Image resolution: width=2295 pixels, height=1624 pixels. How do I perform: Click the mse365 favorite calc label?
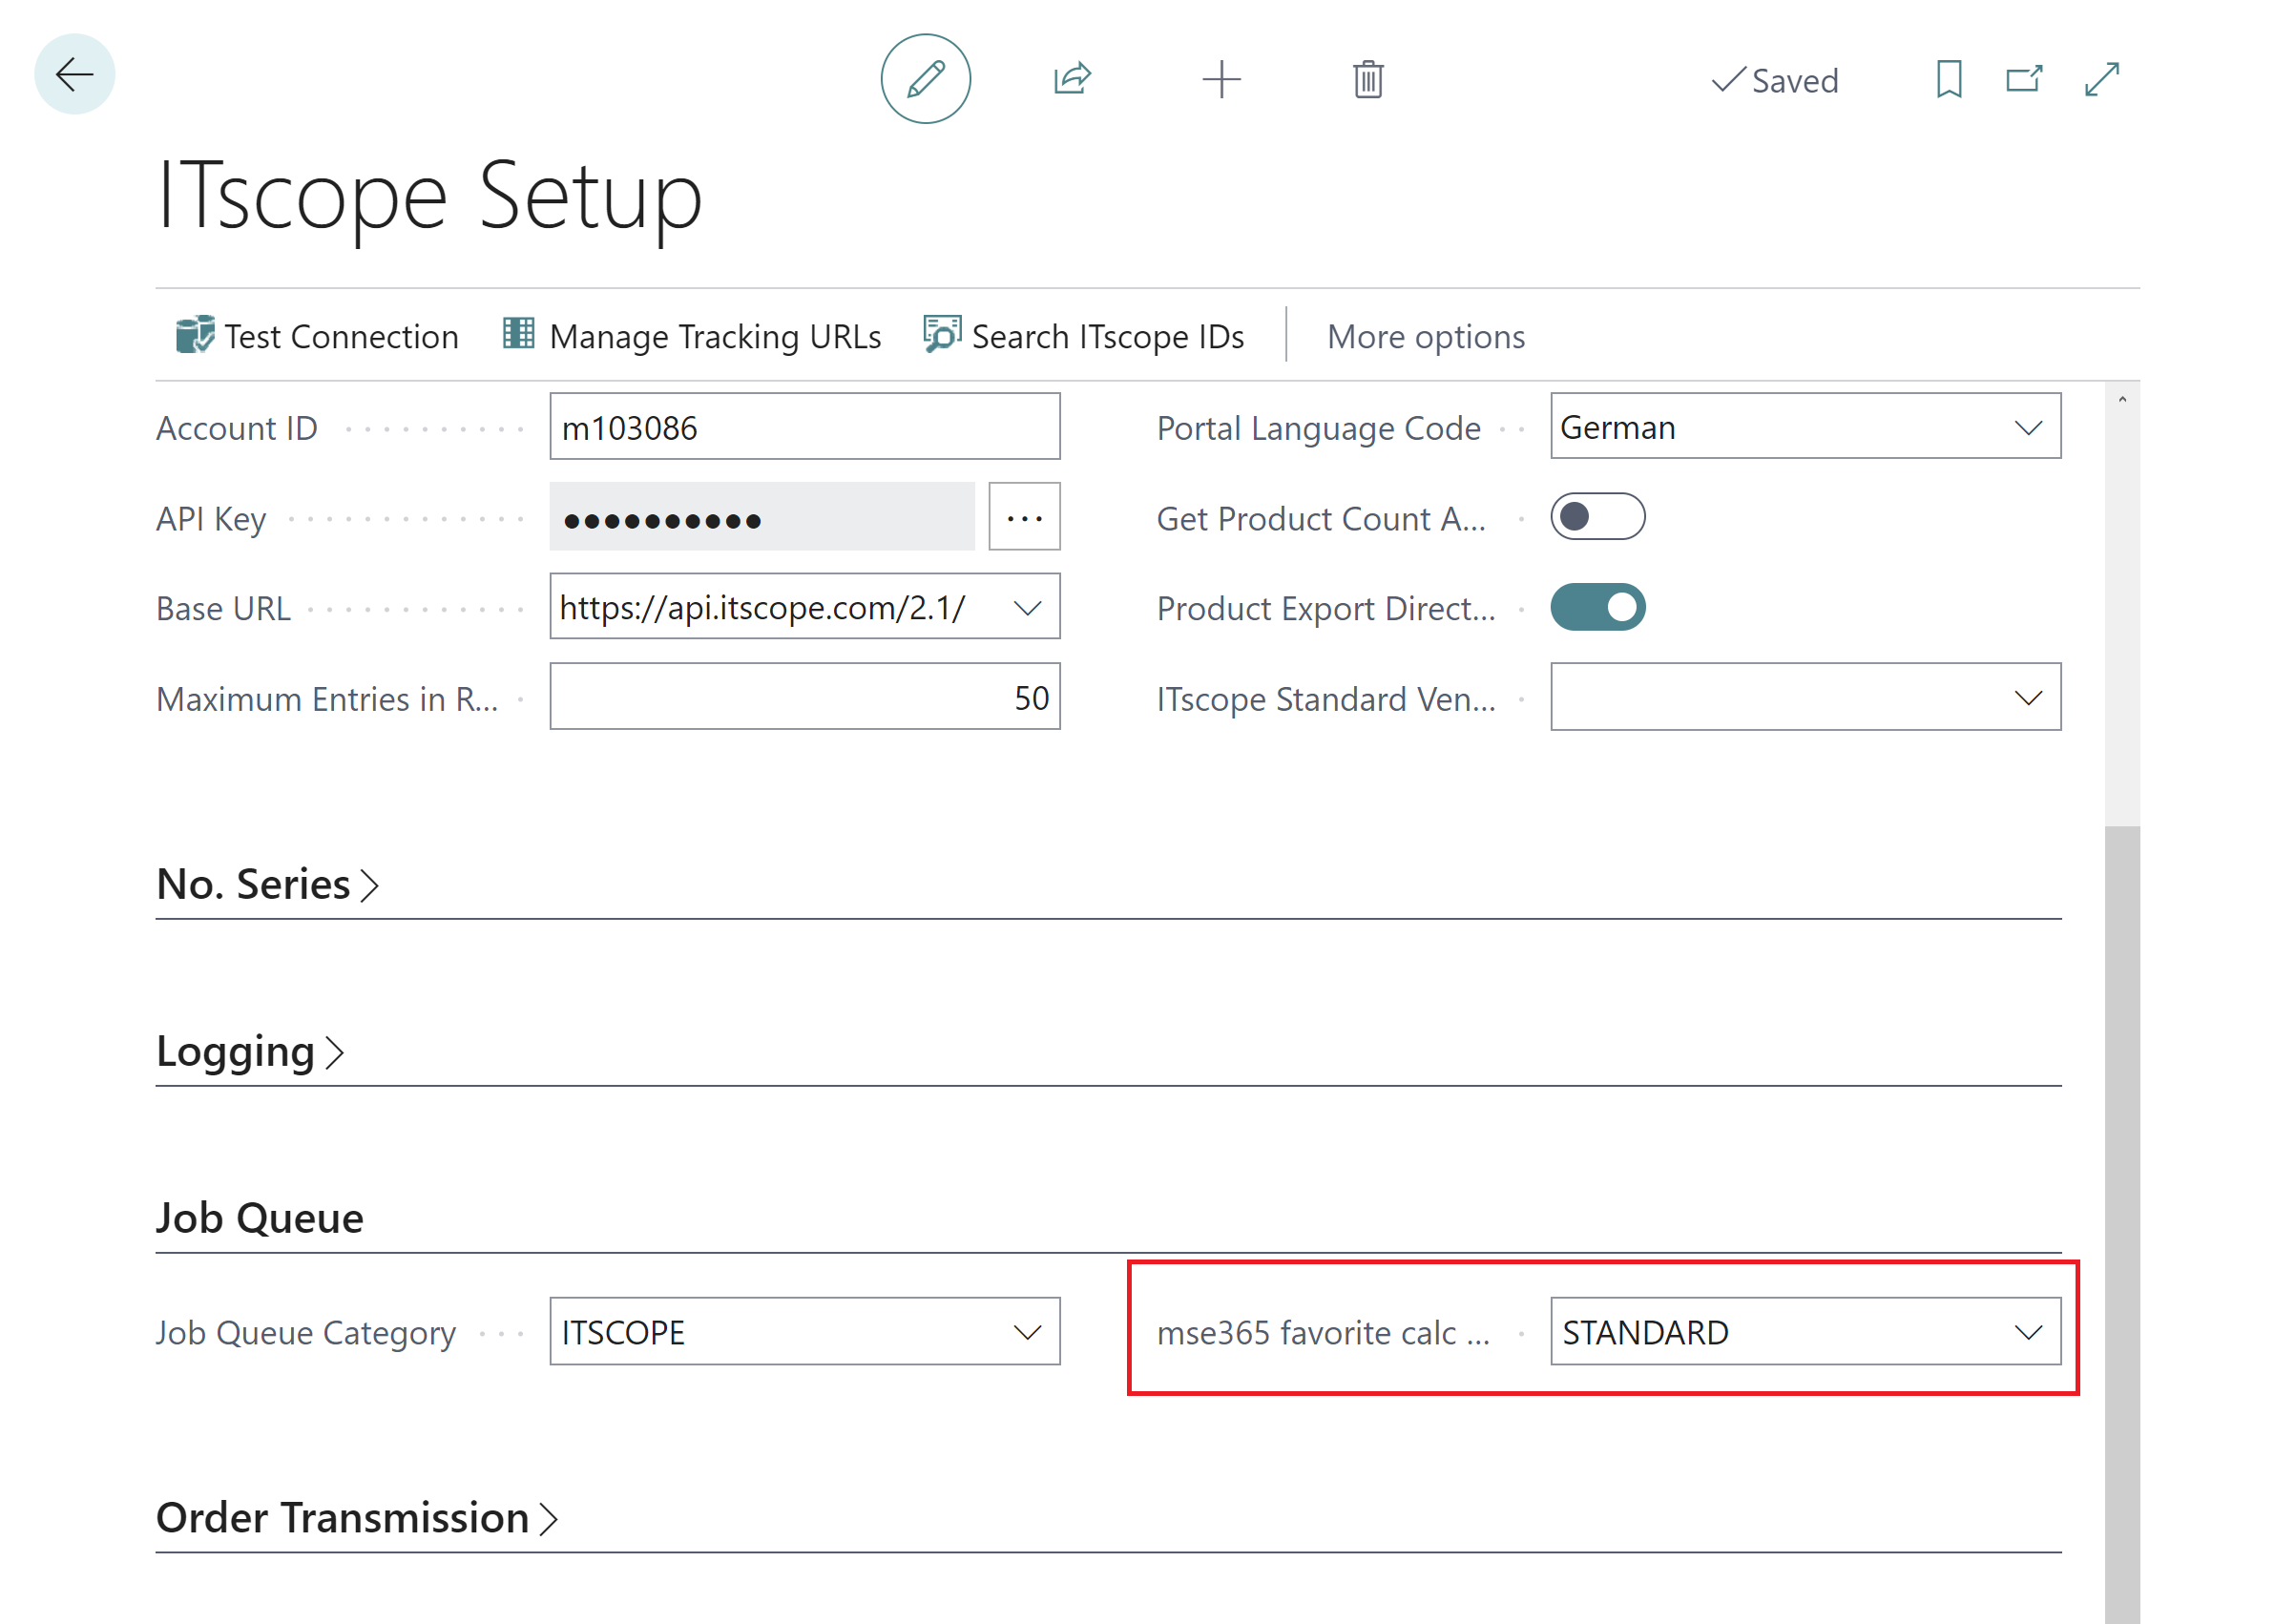1323,1333
